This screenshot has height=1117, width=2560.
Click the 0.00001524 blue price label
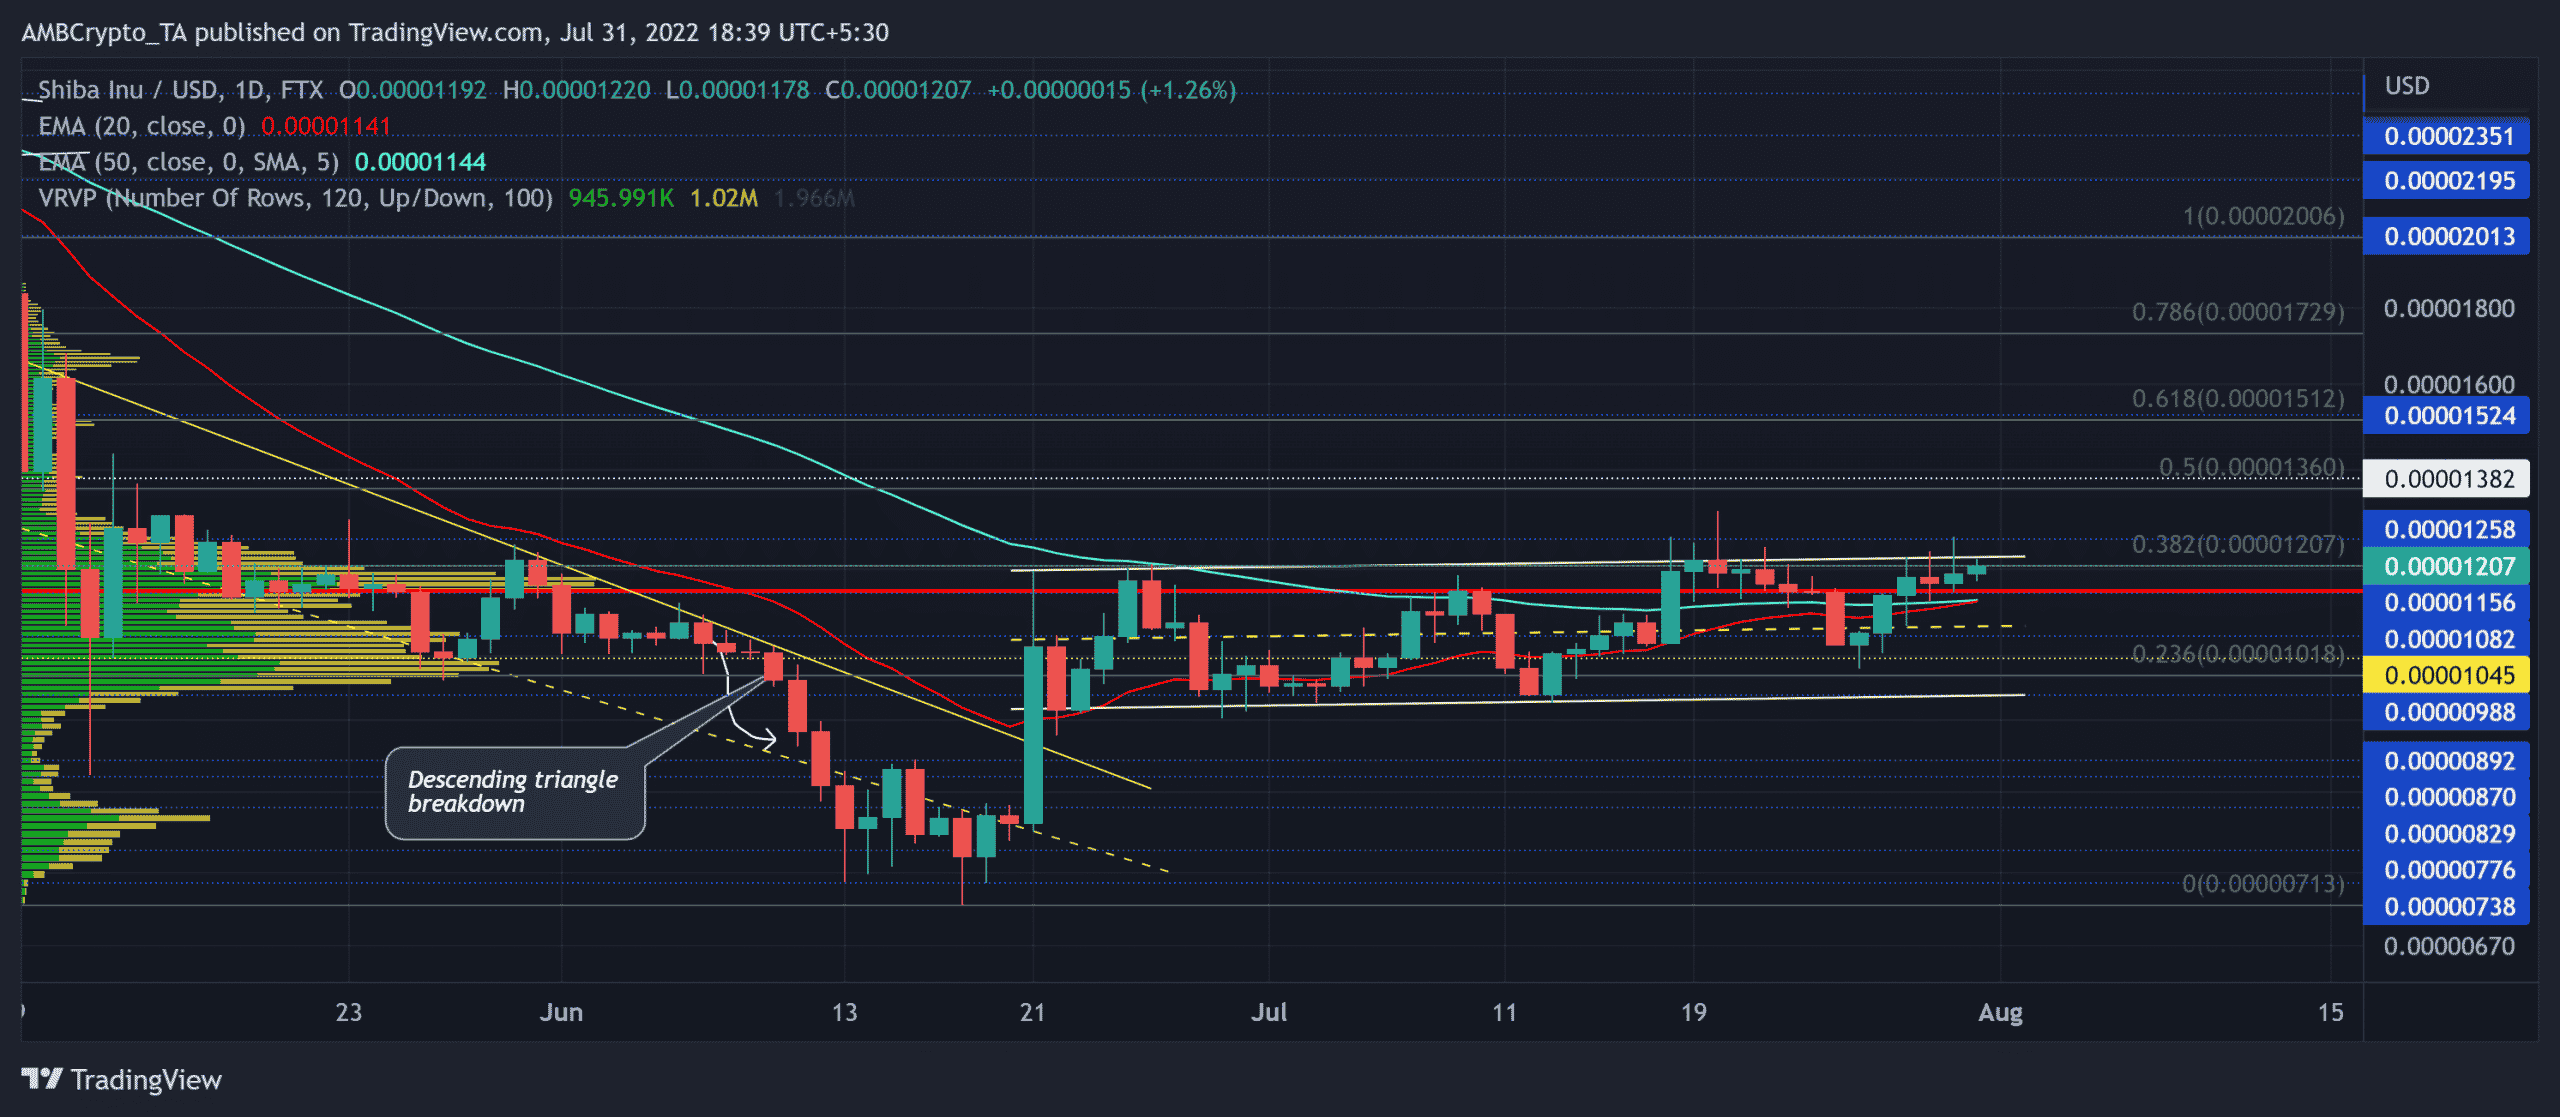(x=2446, y=416)
